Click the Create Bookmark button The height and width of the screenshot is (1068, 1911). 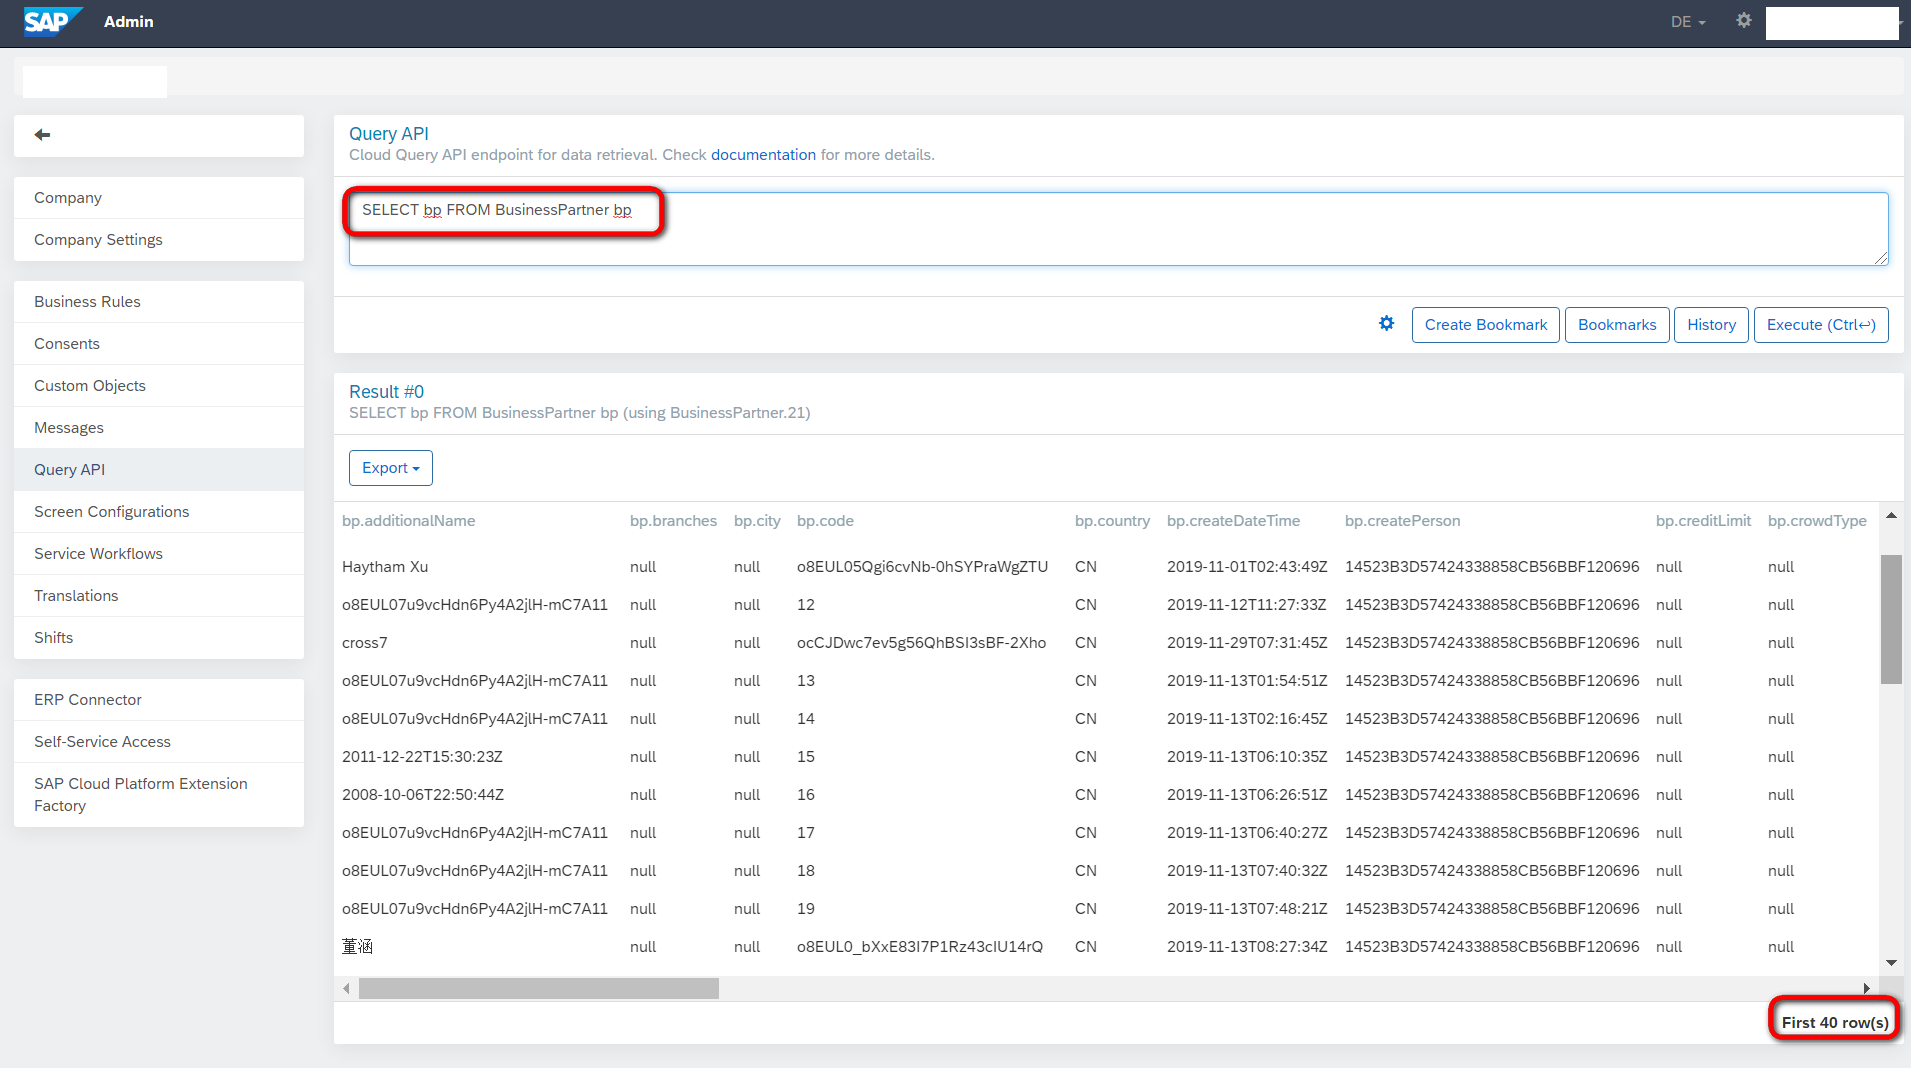point(1485,325)
